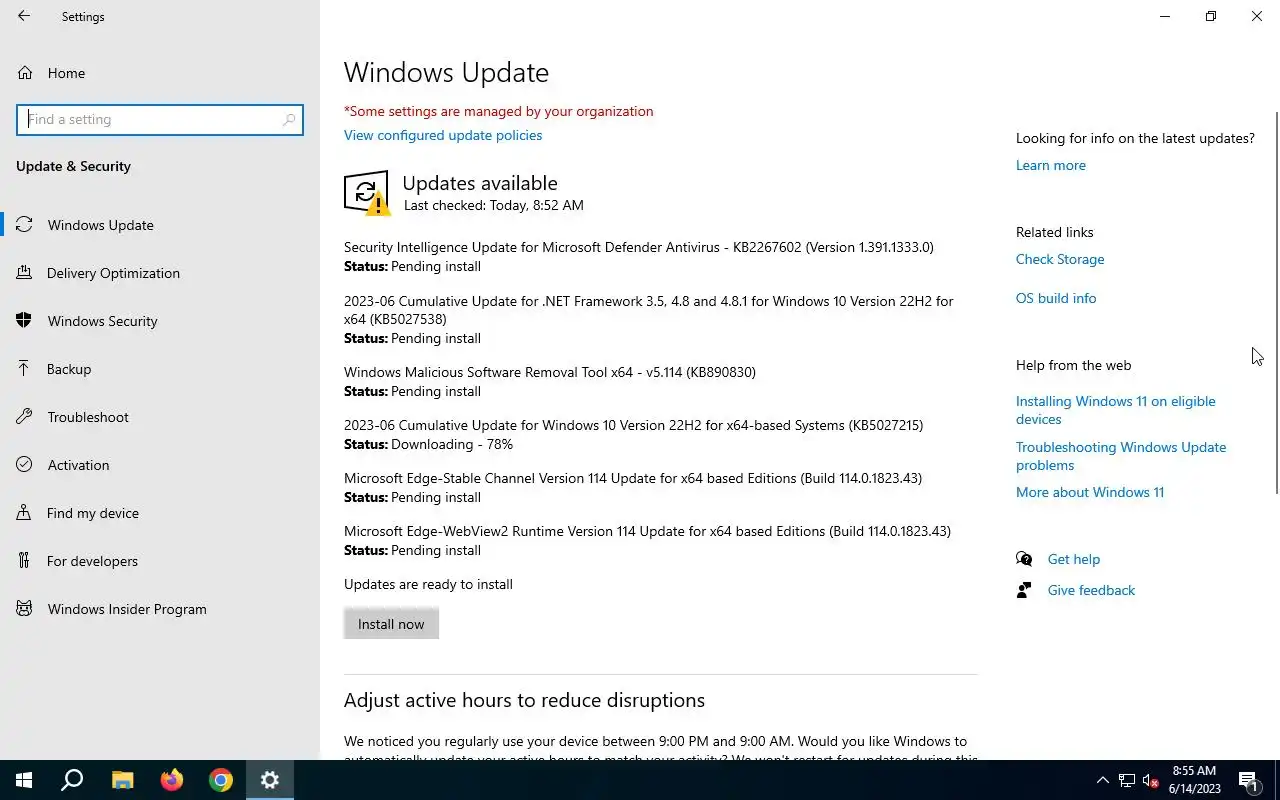
Task: Click the Get help chat bubble icon
Action: (x=1024, y=559)
